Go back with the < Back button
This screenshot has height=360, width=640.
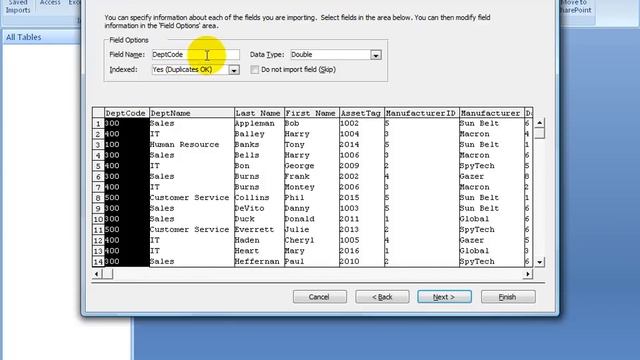[382, 297]
